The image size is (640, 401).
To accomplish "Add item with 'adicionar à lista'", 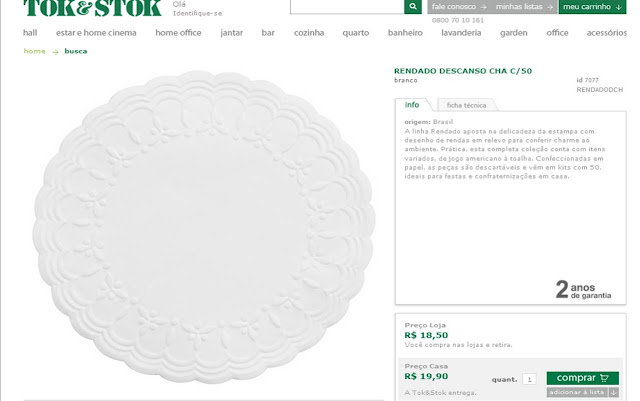I will click(x=577, y=392).
